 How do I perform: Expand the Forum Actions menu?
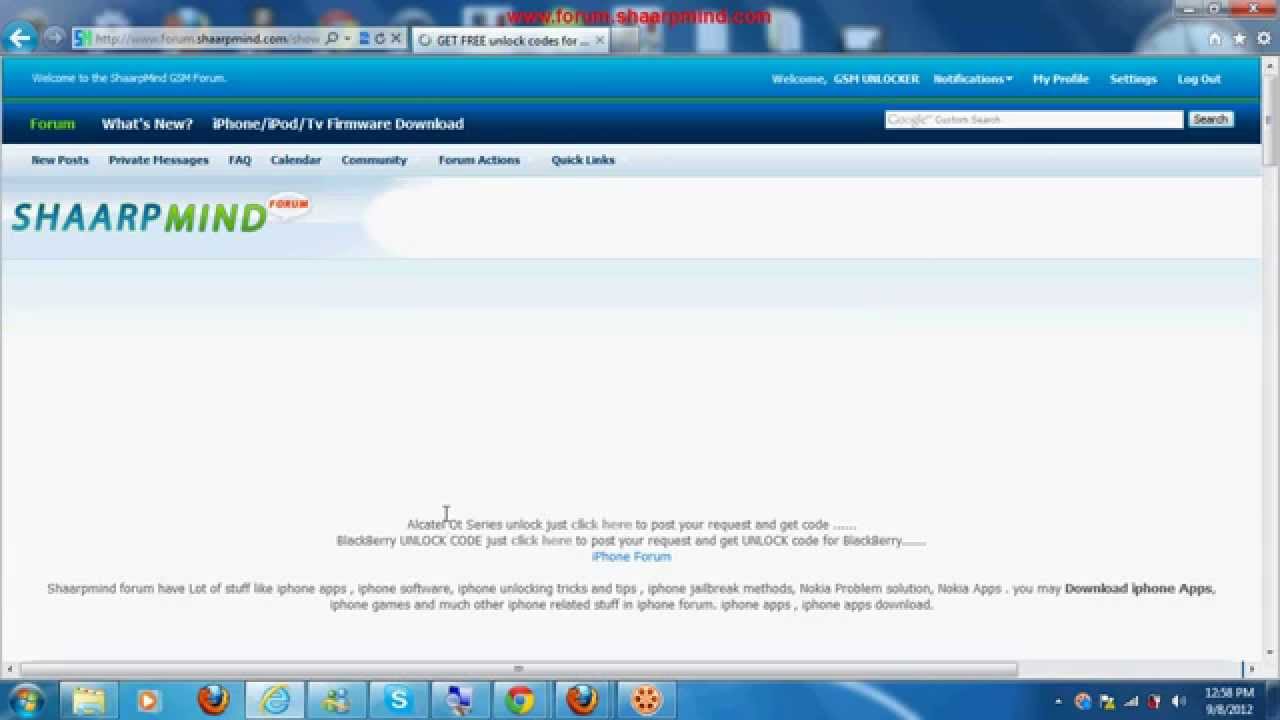[479, 160]
